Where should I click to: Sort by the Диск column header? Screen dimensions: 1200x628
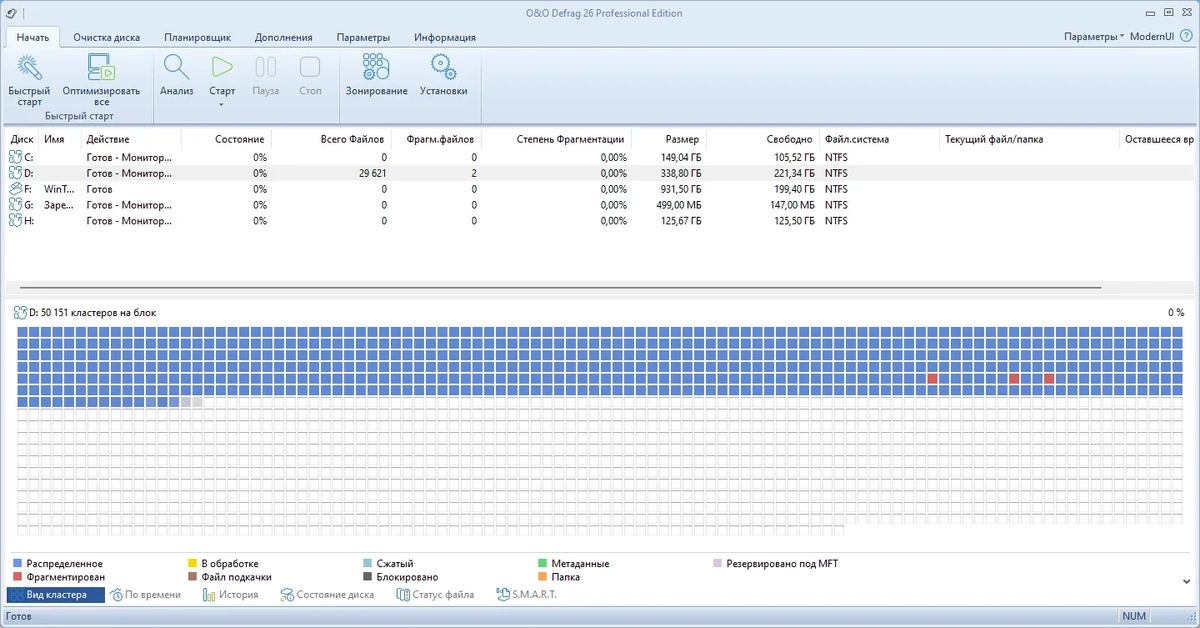tap(22, 139)
